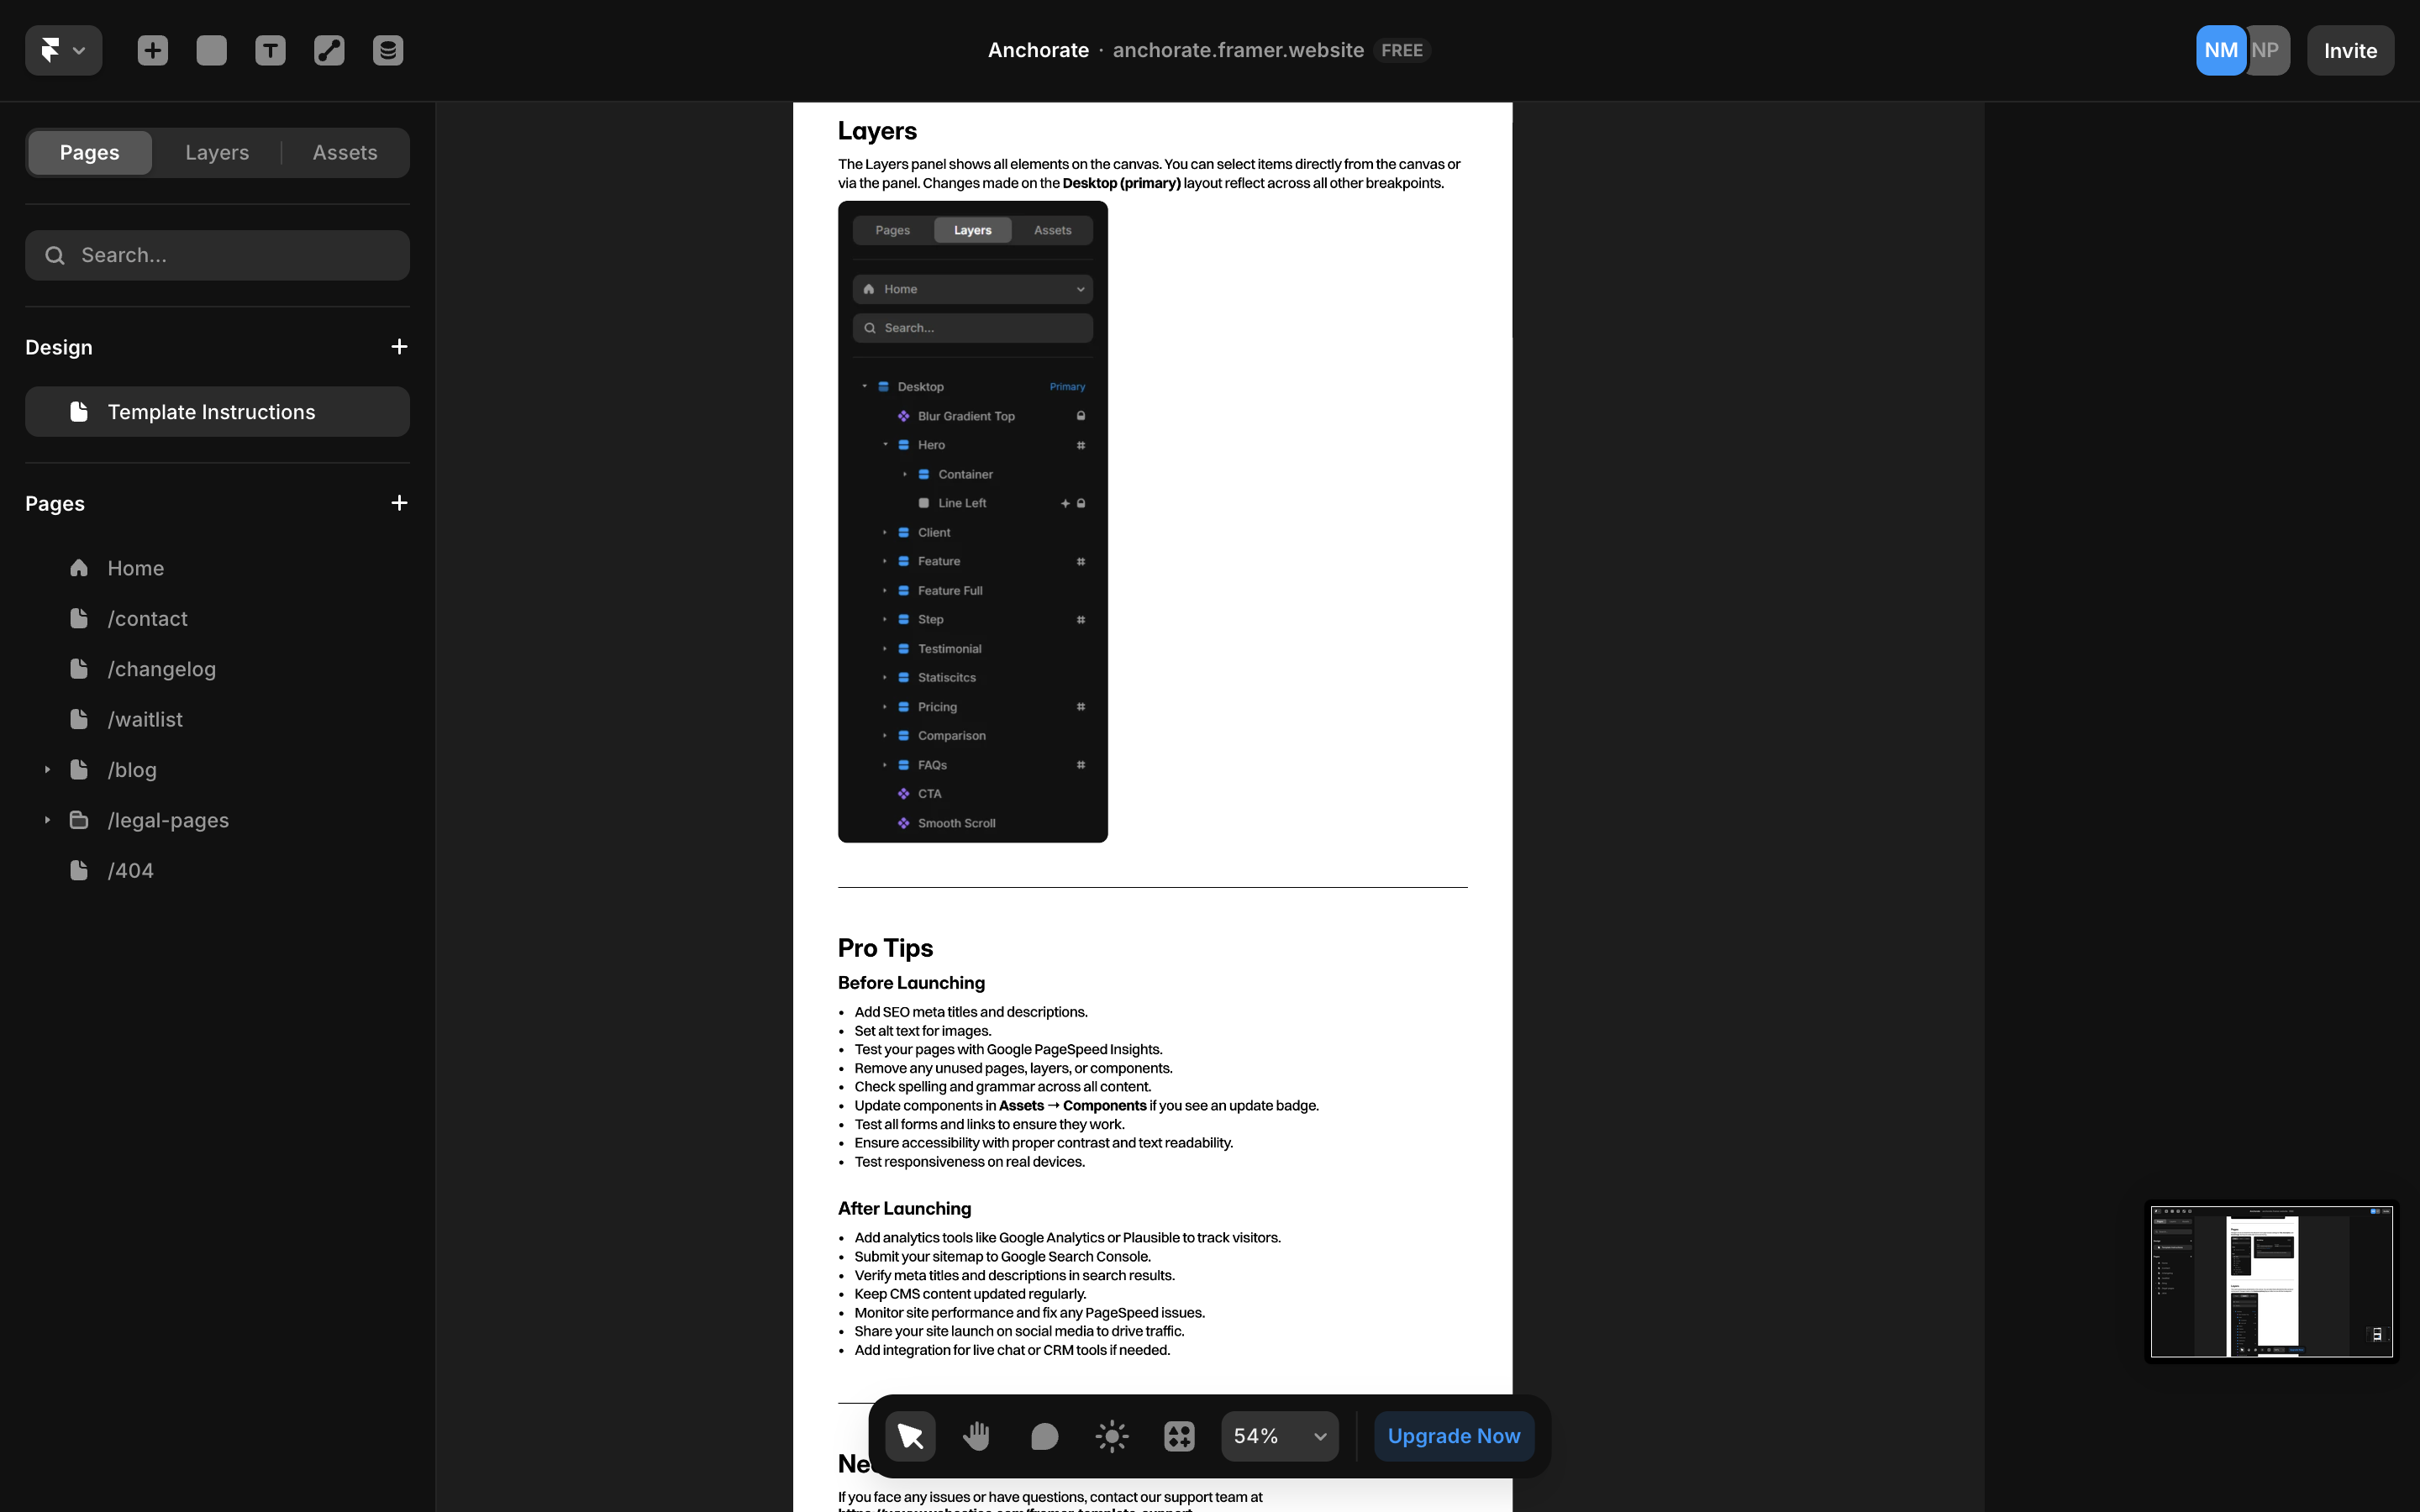Open the Framer logo dropdown menu
Screen dimensions: 2420x1512
[x=62, y=50]
